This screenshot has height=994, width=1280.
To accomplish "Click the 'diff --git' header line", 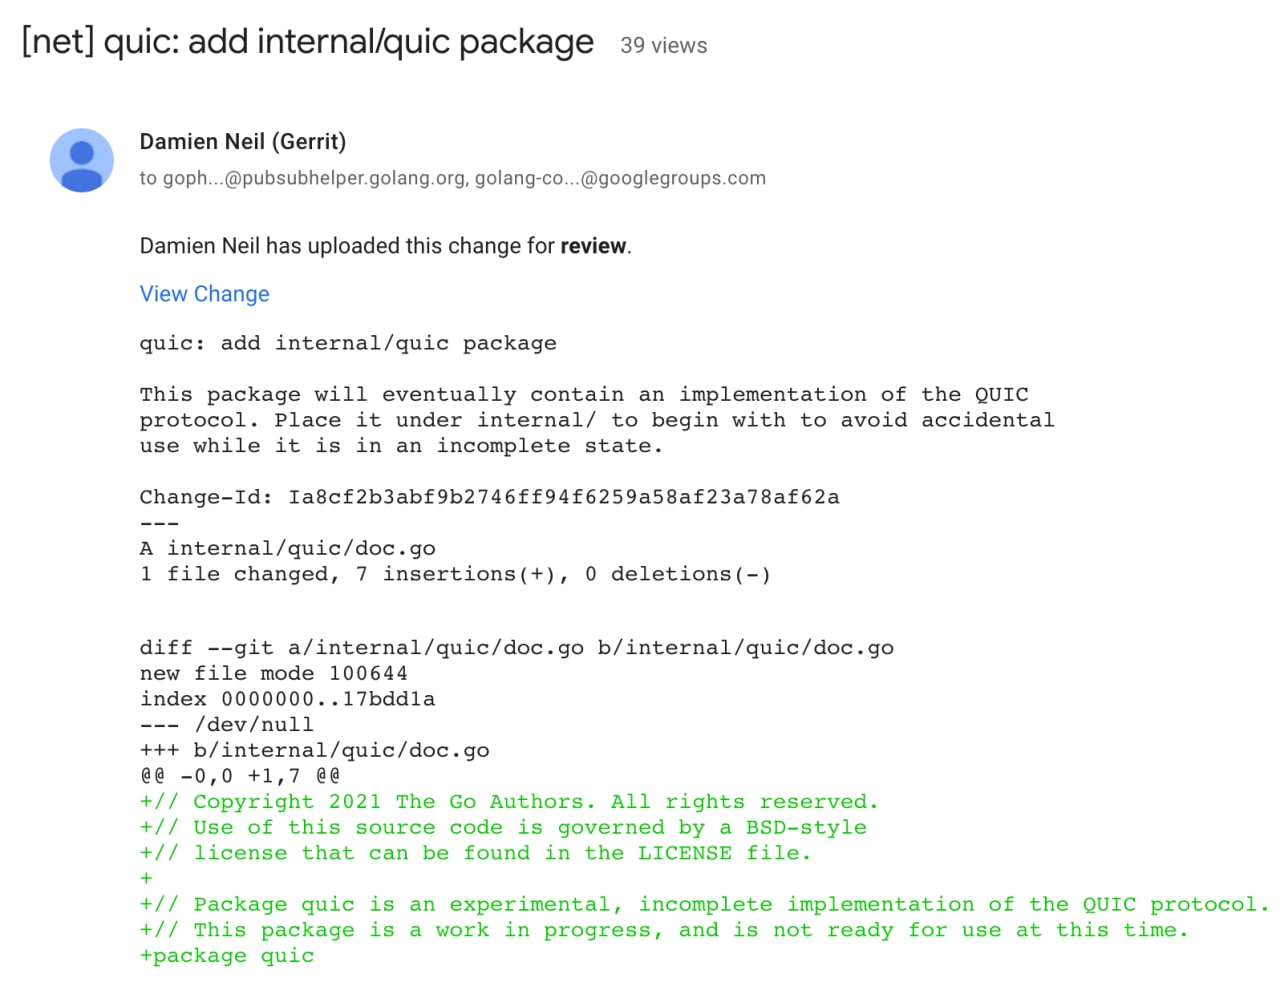I will [517, 648].
